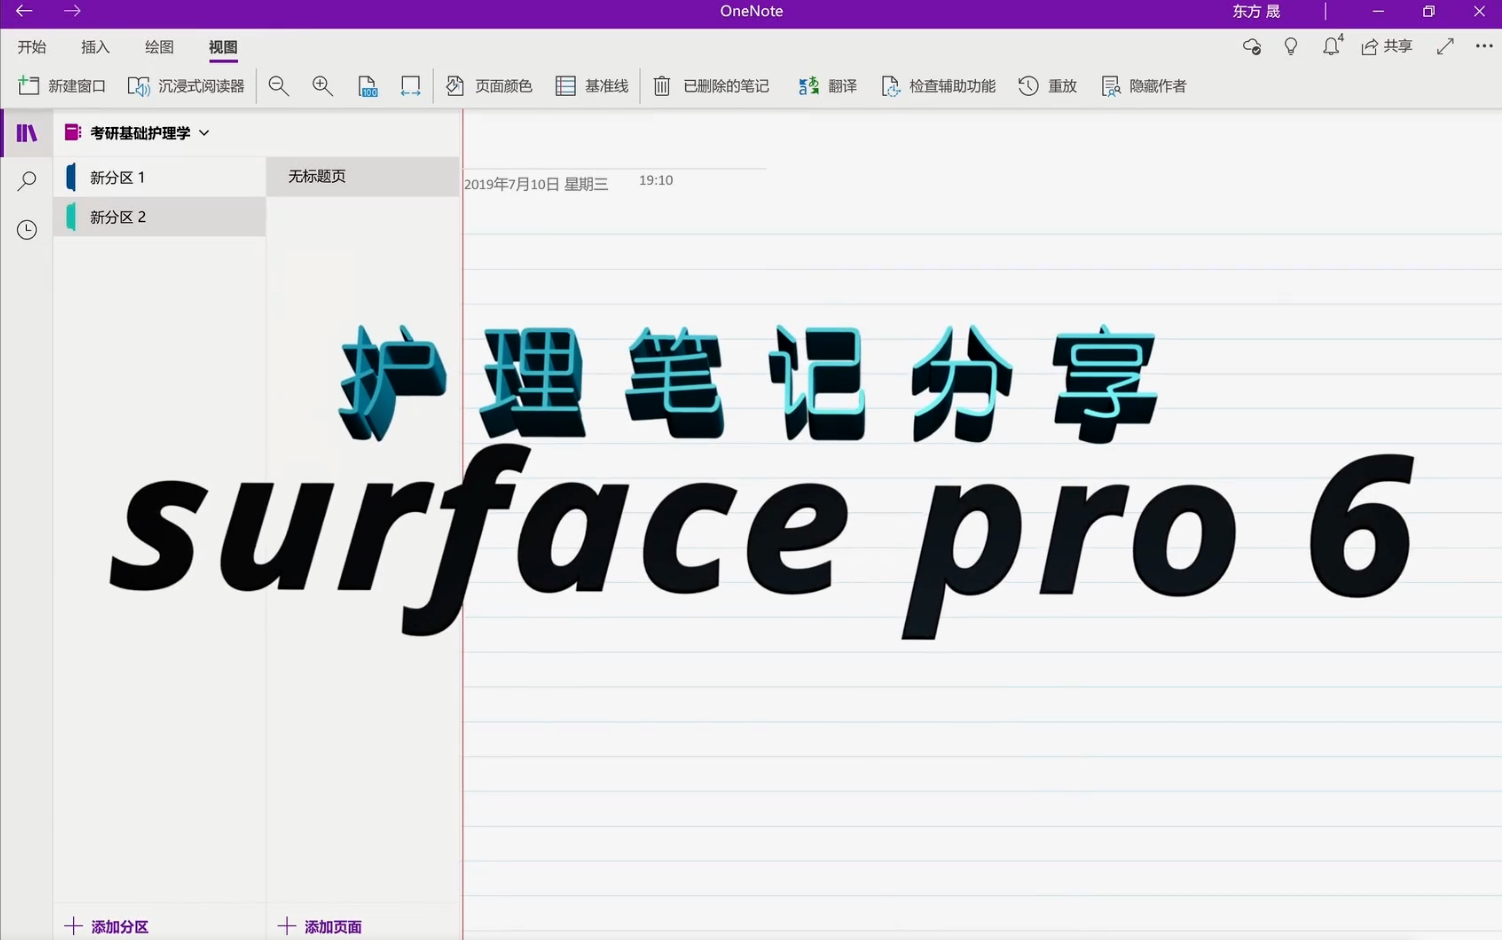Show 已删除的笔记 deleted notes
Viewport: 1502px width, 940px height.
coord(711,86)
